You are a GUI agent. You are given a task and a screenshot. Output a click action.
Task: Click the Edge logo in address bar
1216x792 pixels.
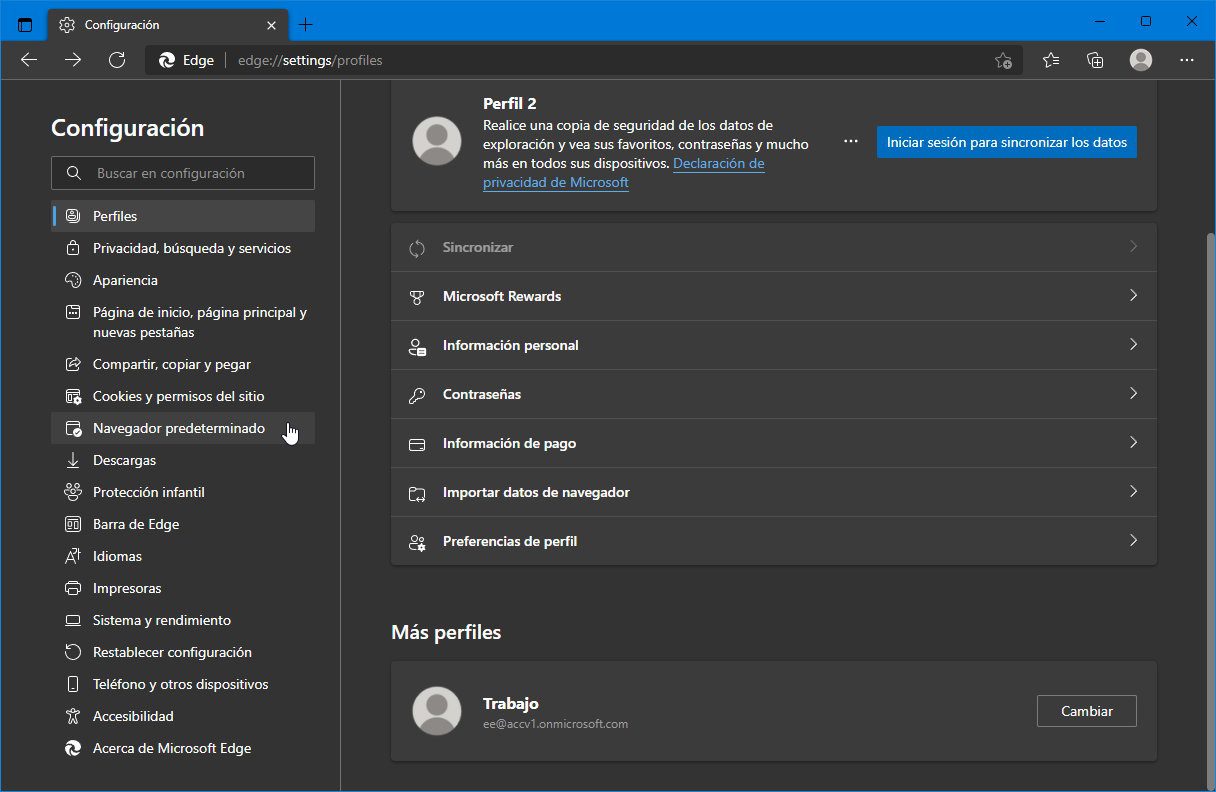[168, 60]
